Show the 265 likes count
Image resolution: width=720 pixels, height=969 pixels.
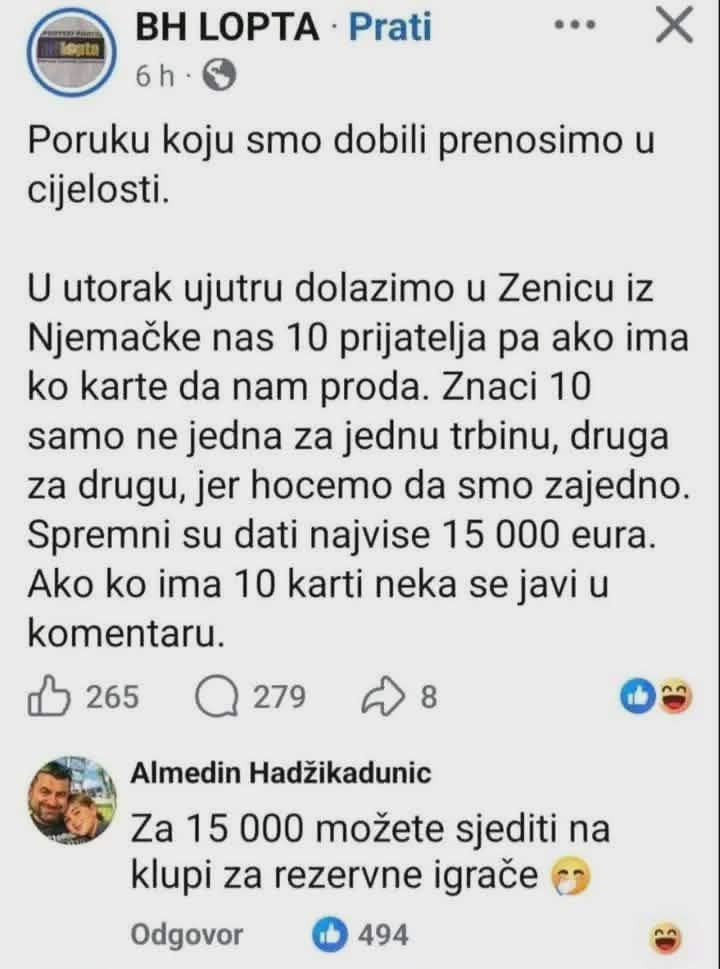[x=112, y=696]
